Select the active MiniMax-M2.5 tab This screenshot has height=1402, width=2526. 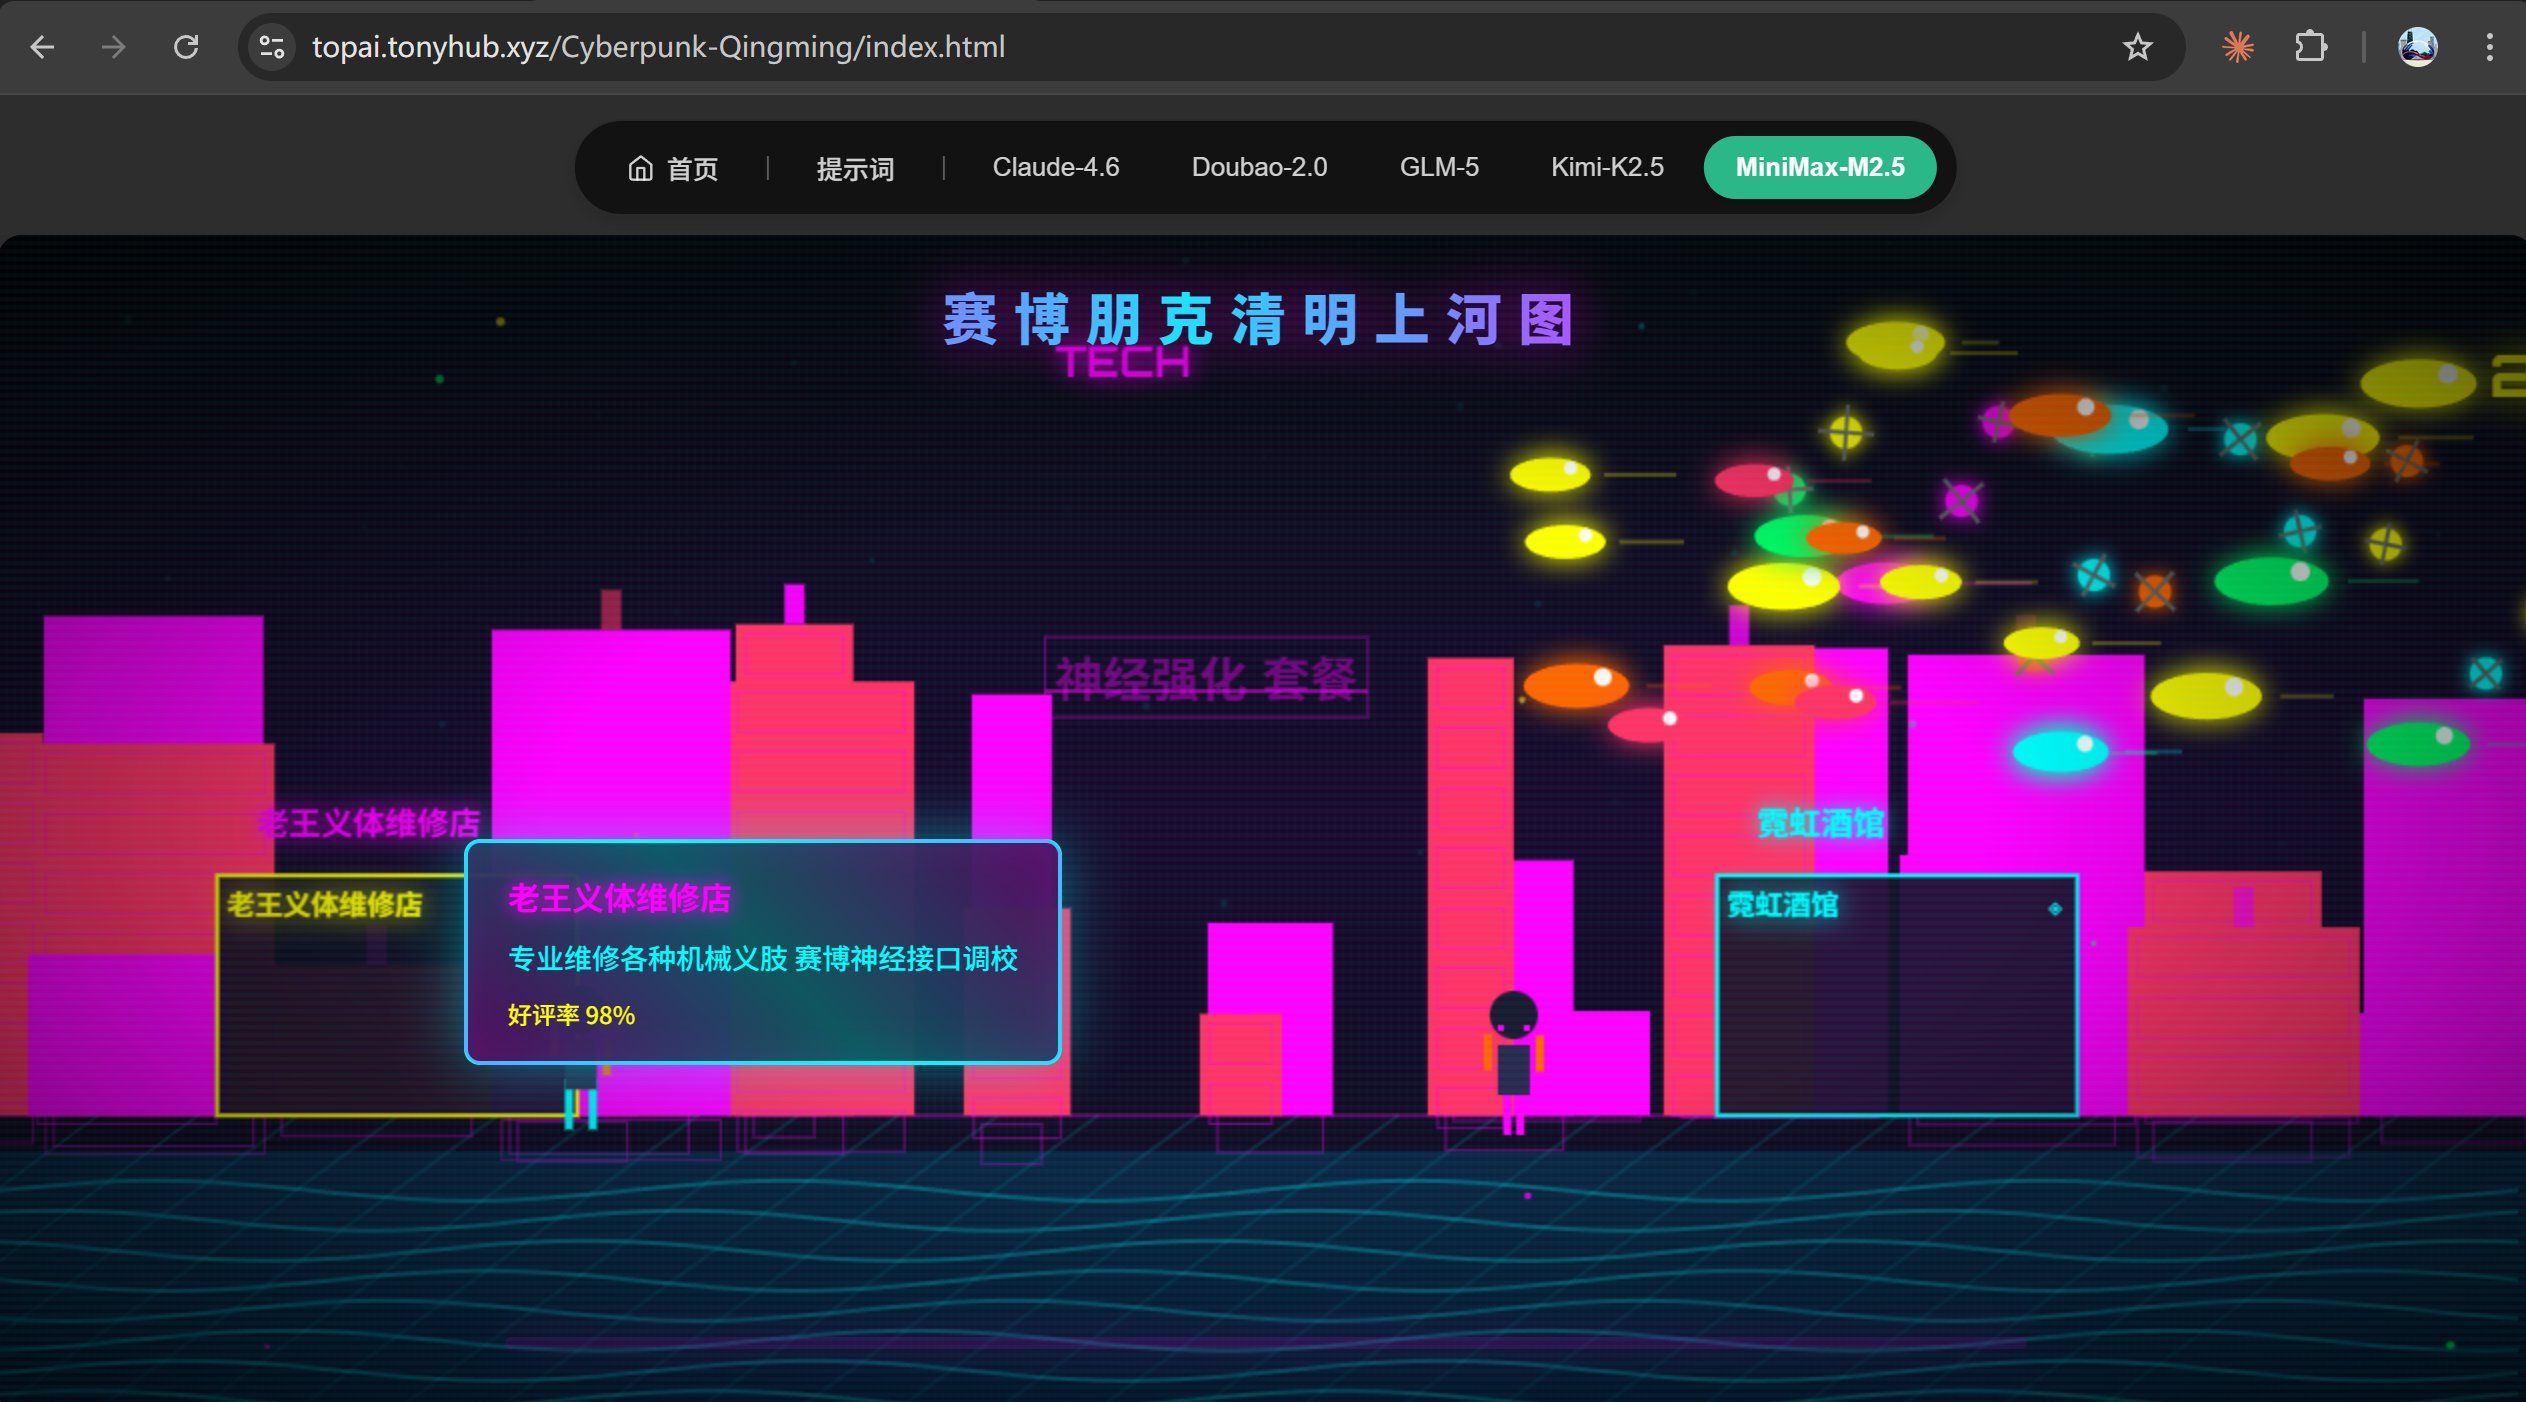coord(1819,167)
